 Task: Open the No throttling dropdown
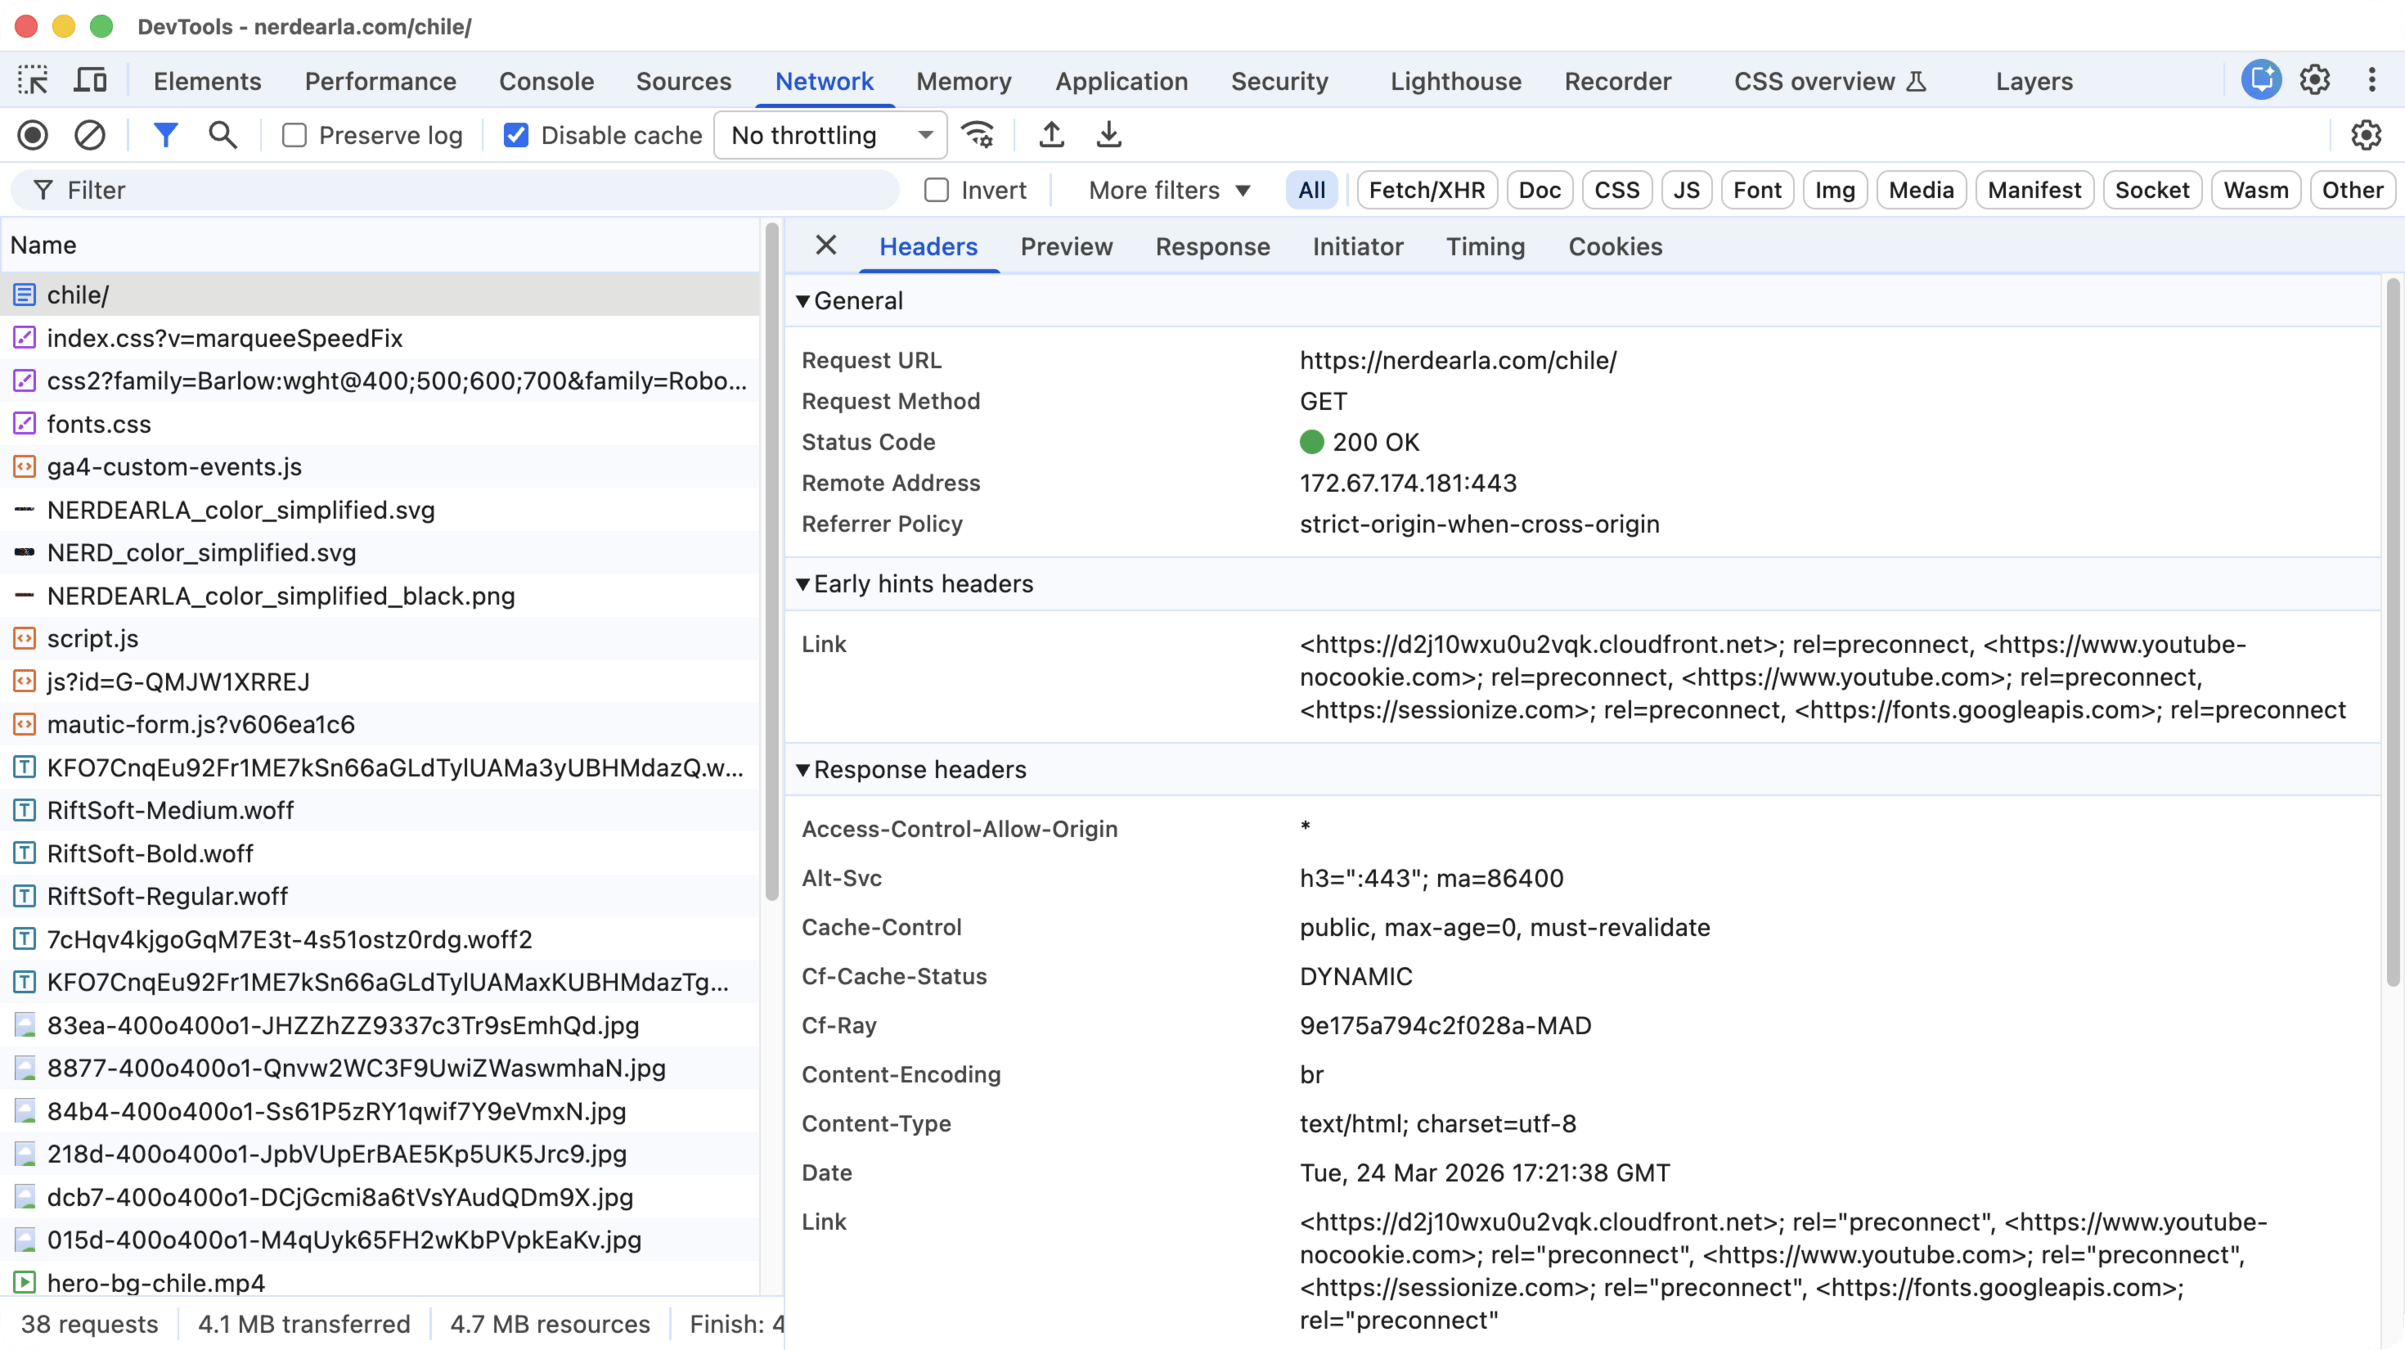[x=830, y=135]
